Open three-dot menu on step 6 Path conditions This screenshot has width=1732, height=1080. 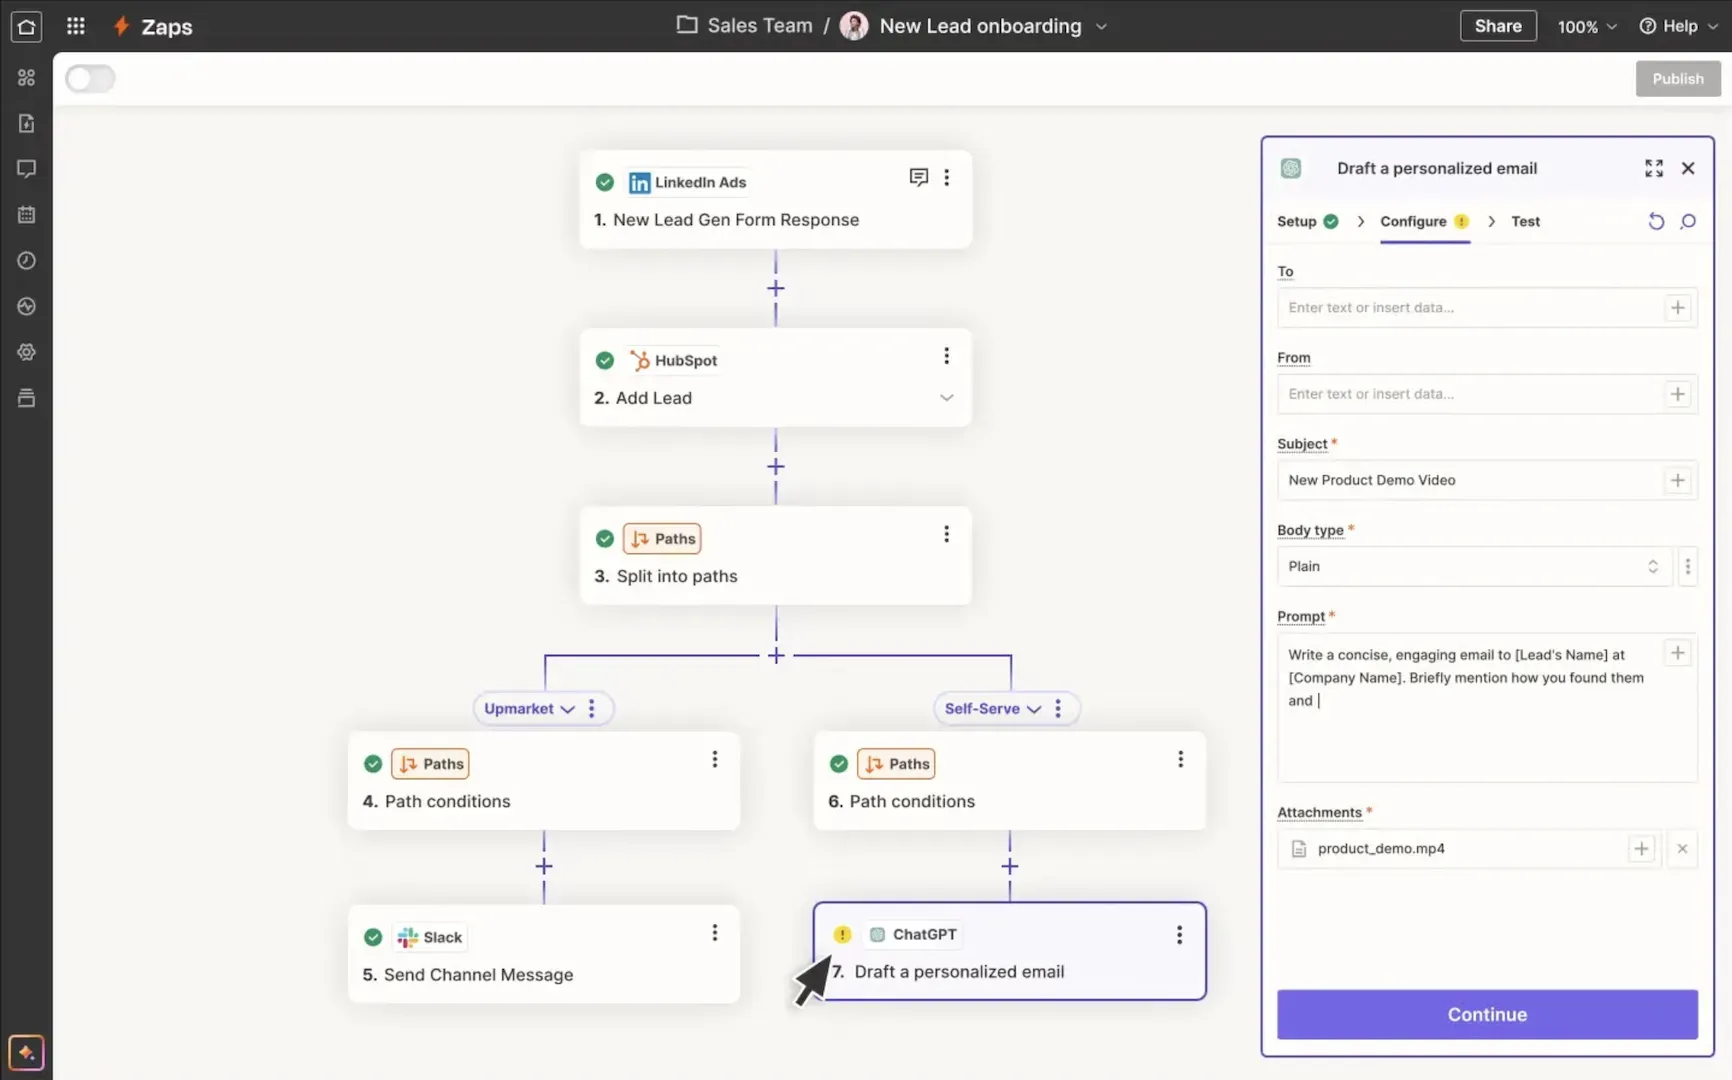1180,759
